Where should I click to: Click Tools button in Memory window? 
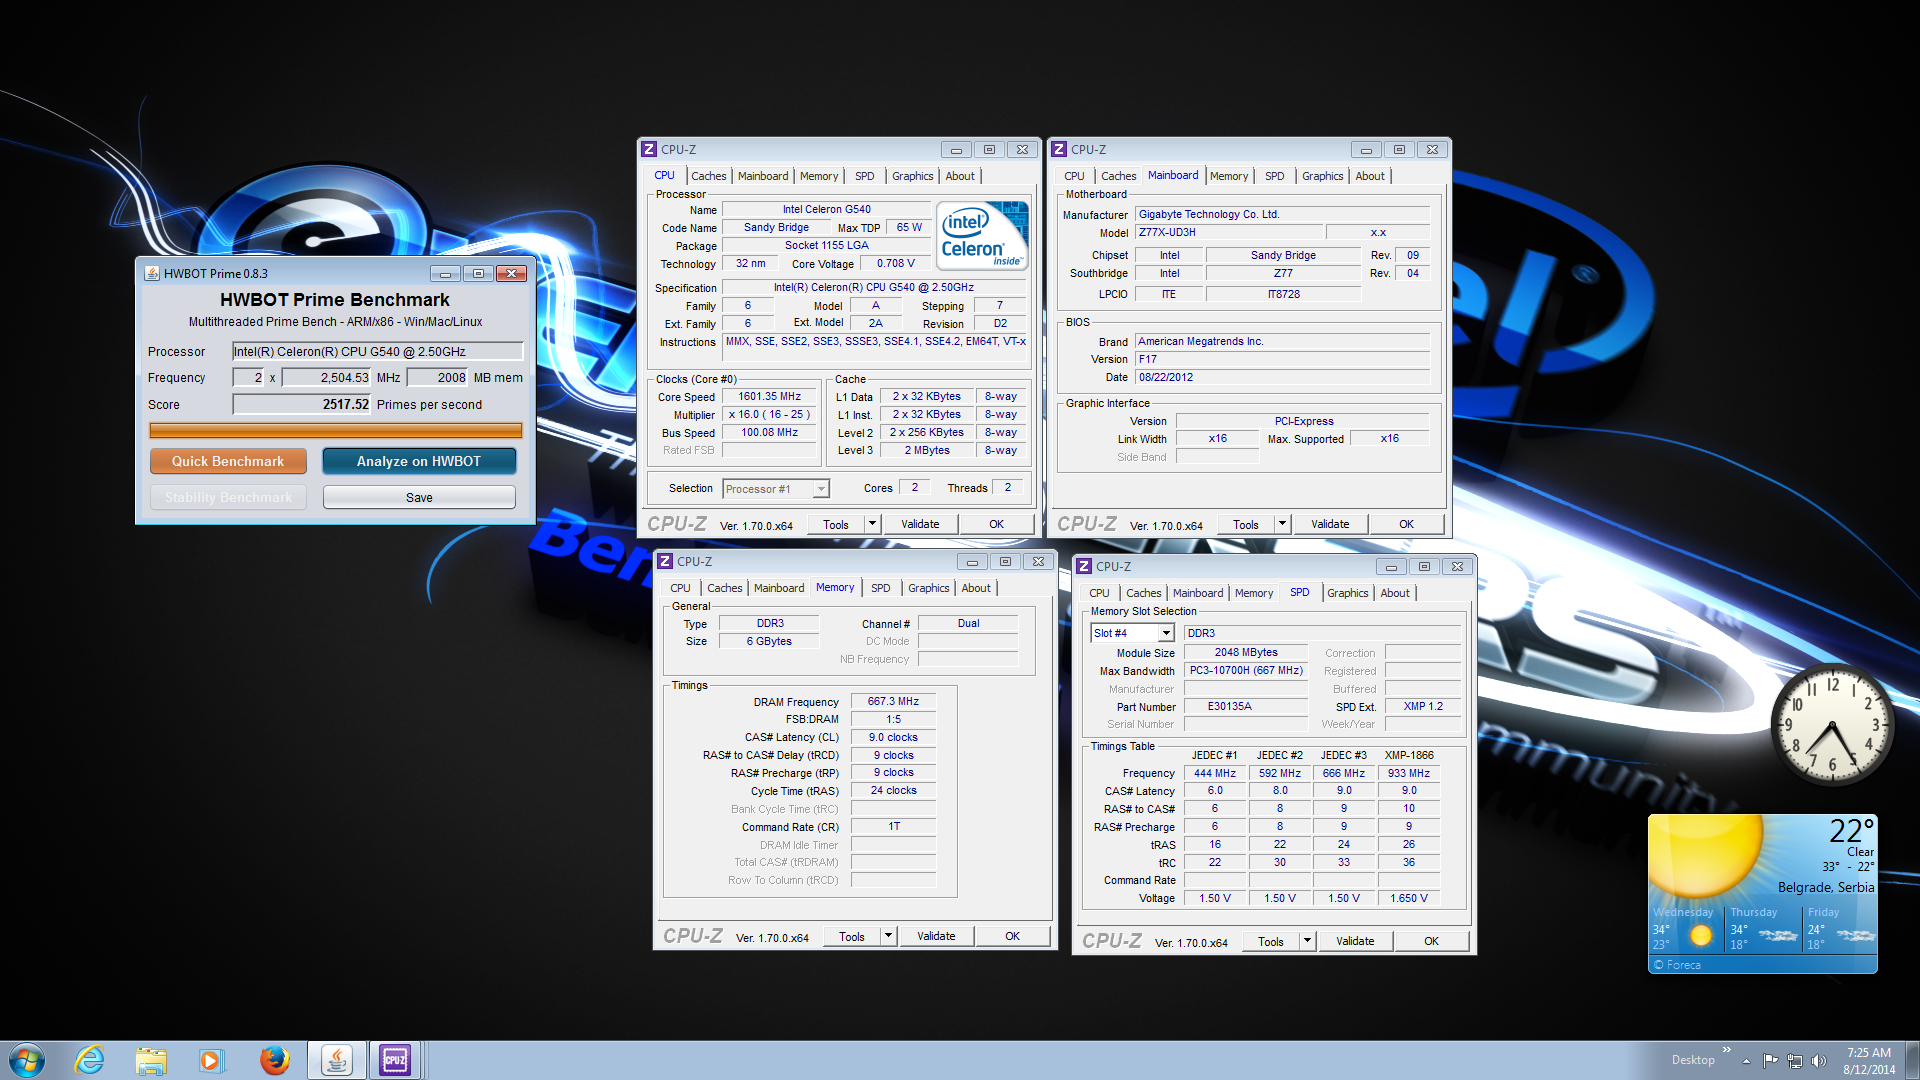[852, 935]
